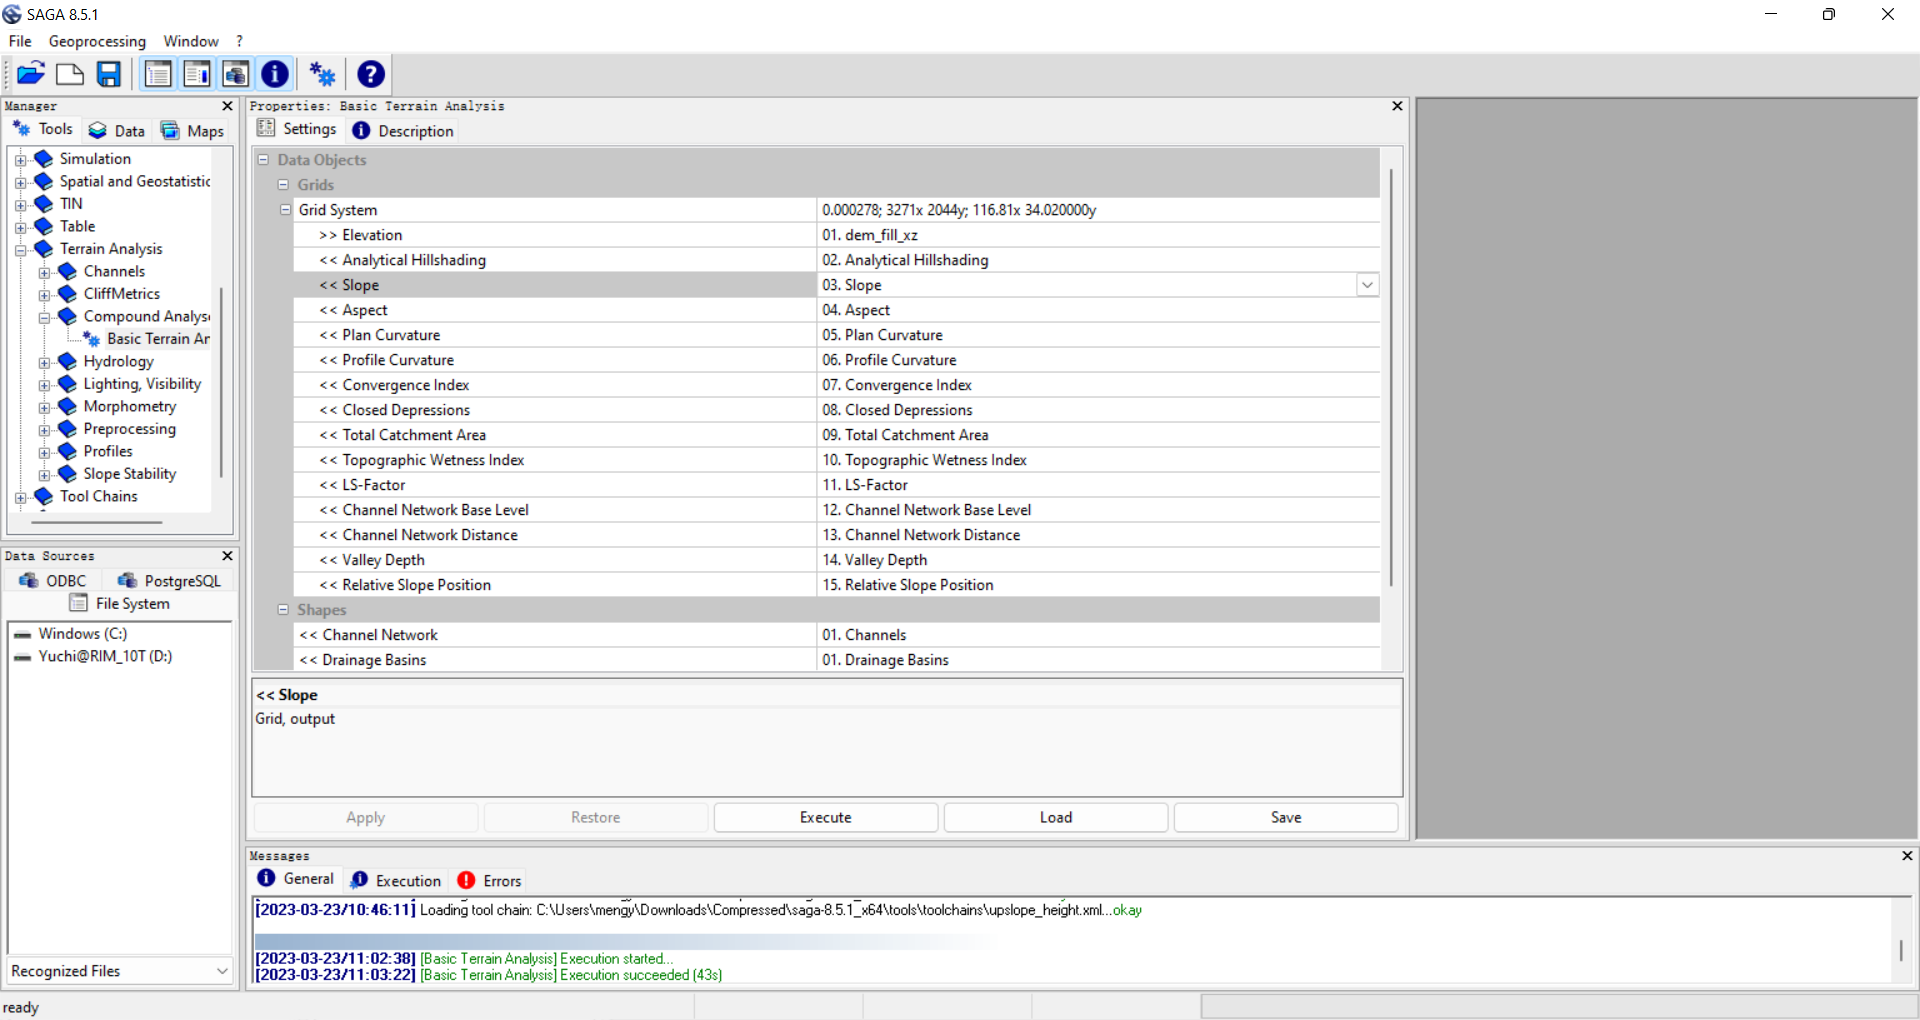The width and height of the screenshot is (1920, 1020).
Task: Expand the Simulation tree node
Action: click(20, 160)
